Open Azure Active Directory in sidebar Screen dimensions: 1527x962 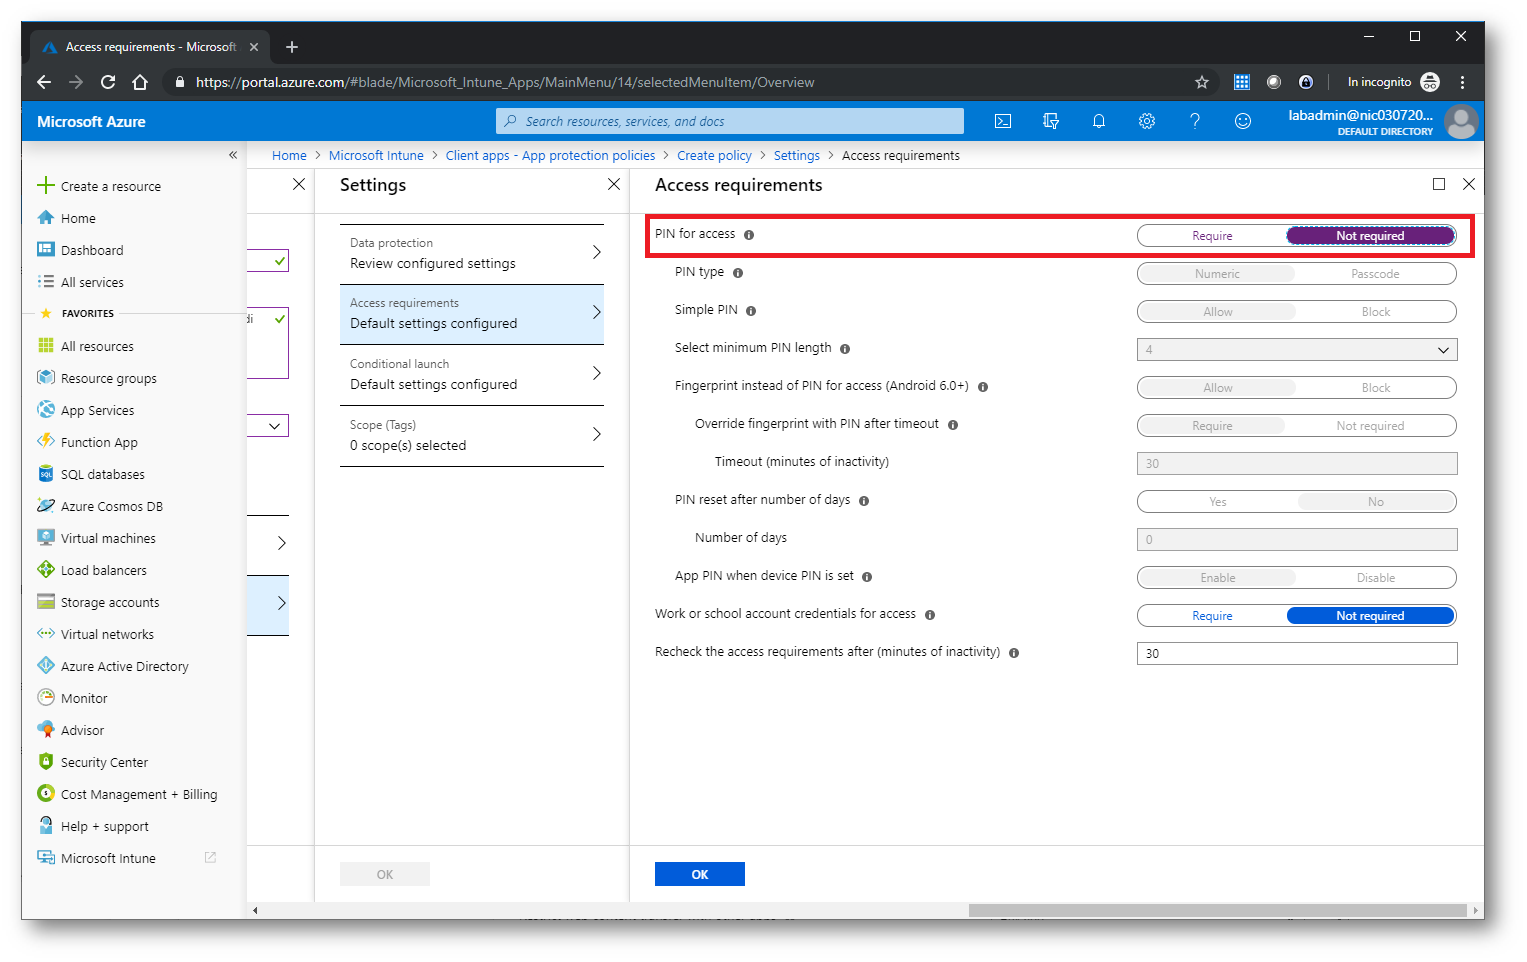[x=124, y=666]
